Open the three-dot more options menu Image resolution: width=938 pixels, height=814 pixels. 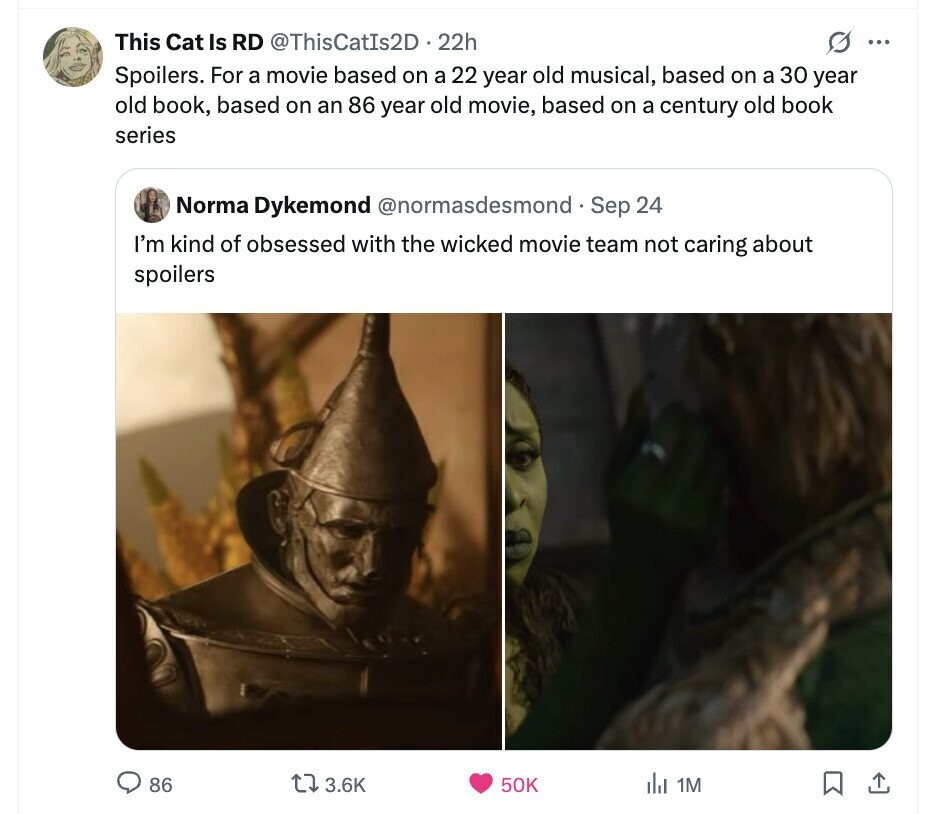point(878,42)
